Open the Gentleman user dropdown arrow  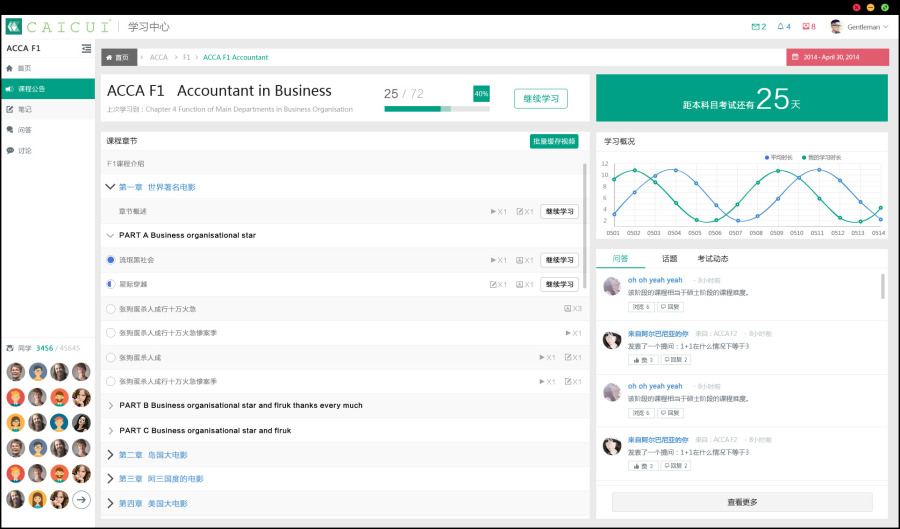coord(886,27)
